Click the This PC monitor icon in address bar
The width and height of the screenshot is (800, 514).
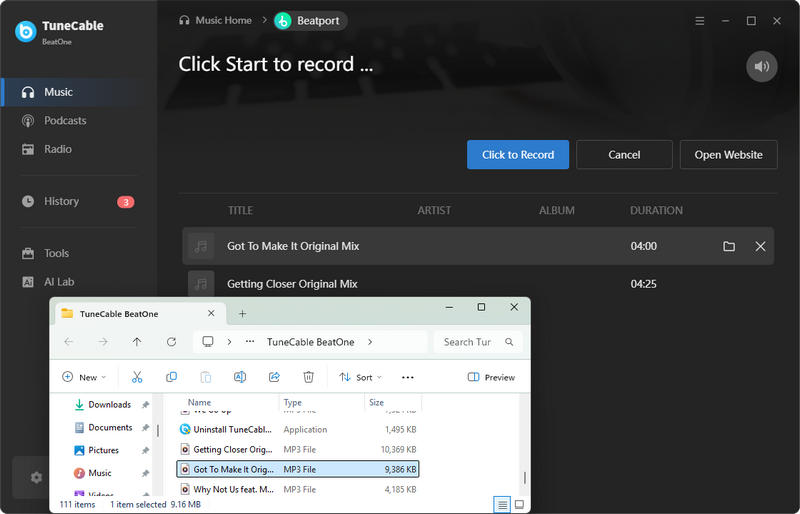(x=208, y=342)
